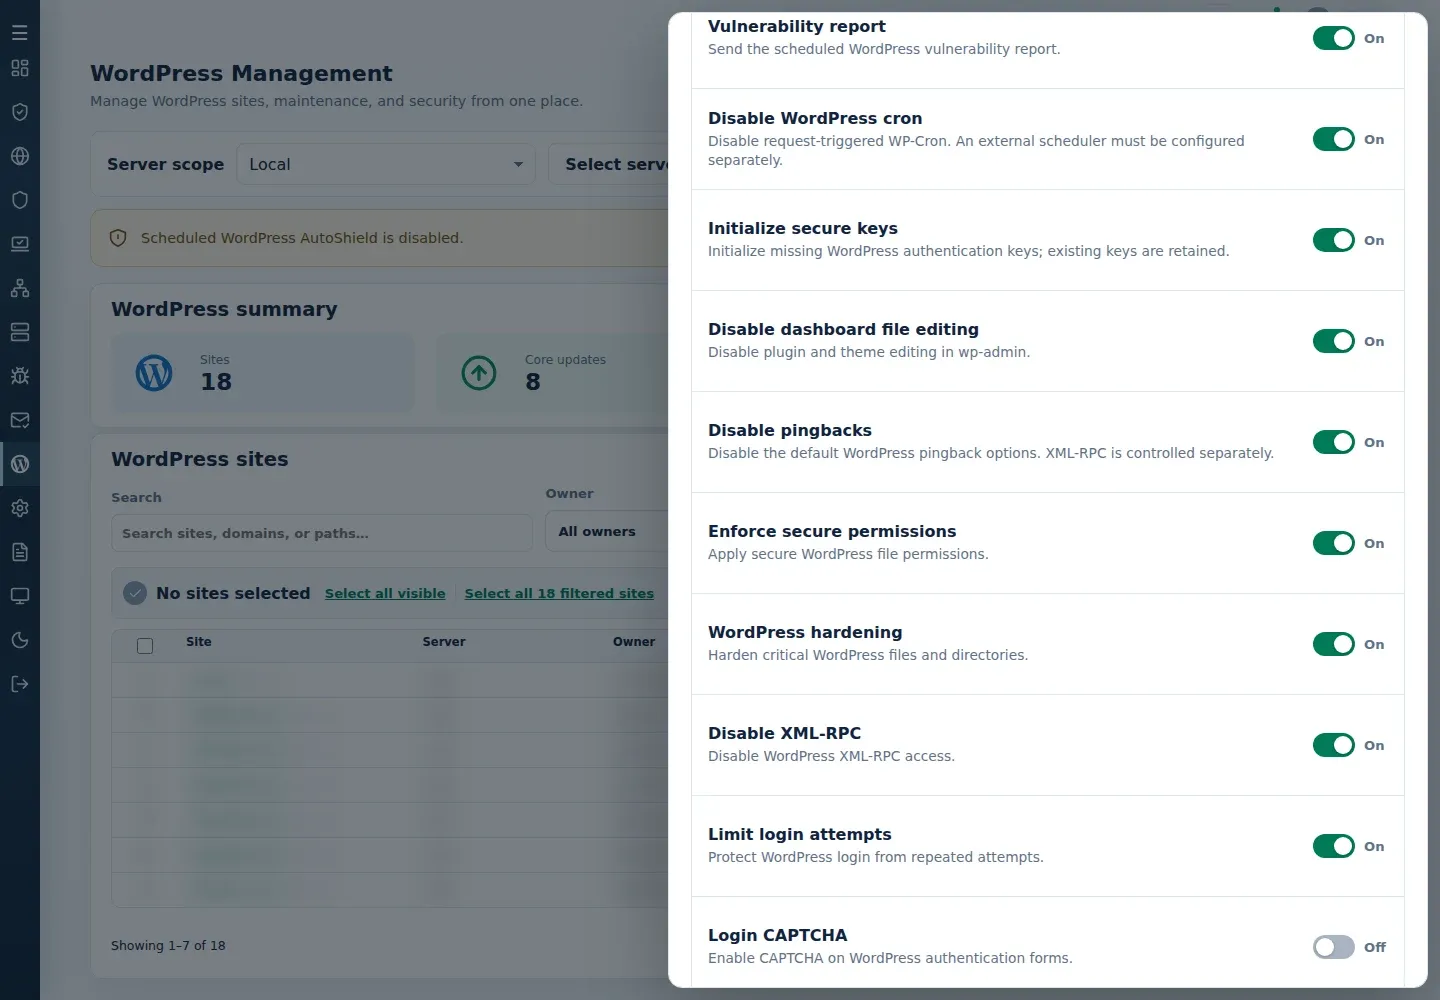Screen dimensions: 1440x1000
Task: Click the WordPress sites heading
Action: pos(200,459)
